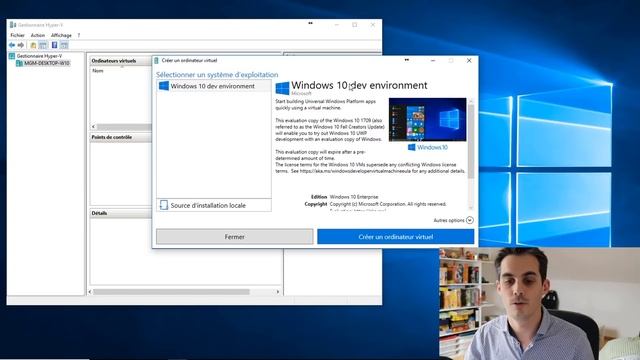Click the description vertical scrollbar thumb
The height and width of the screenshot is (360, 640).
tap(471, 141)
